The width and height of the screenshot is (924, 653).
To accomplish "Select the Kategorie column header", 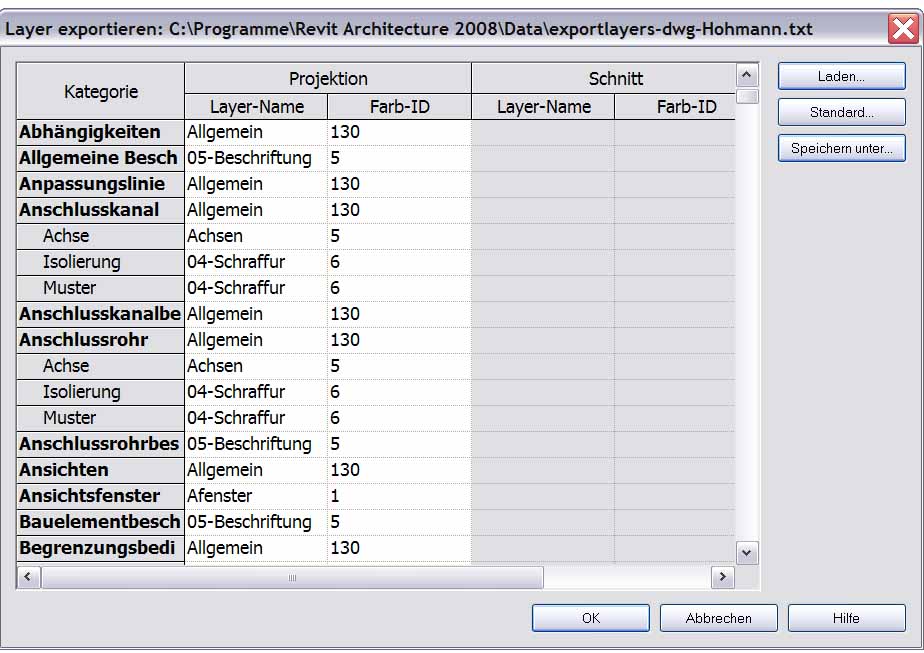I will tap(101, 91).
